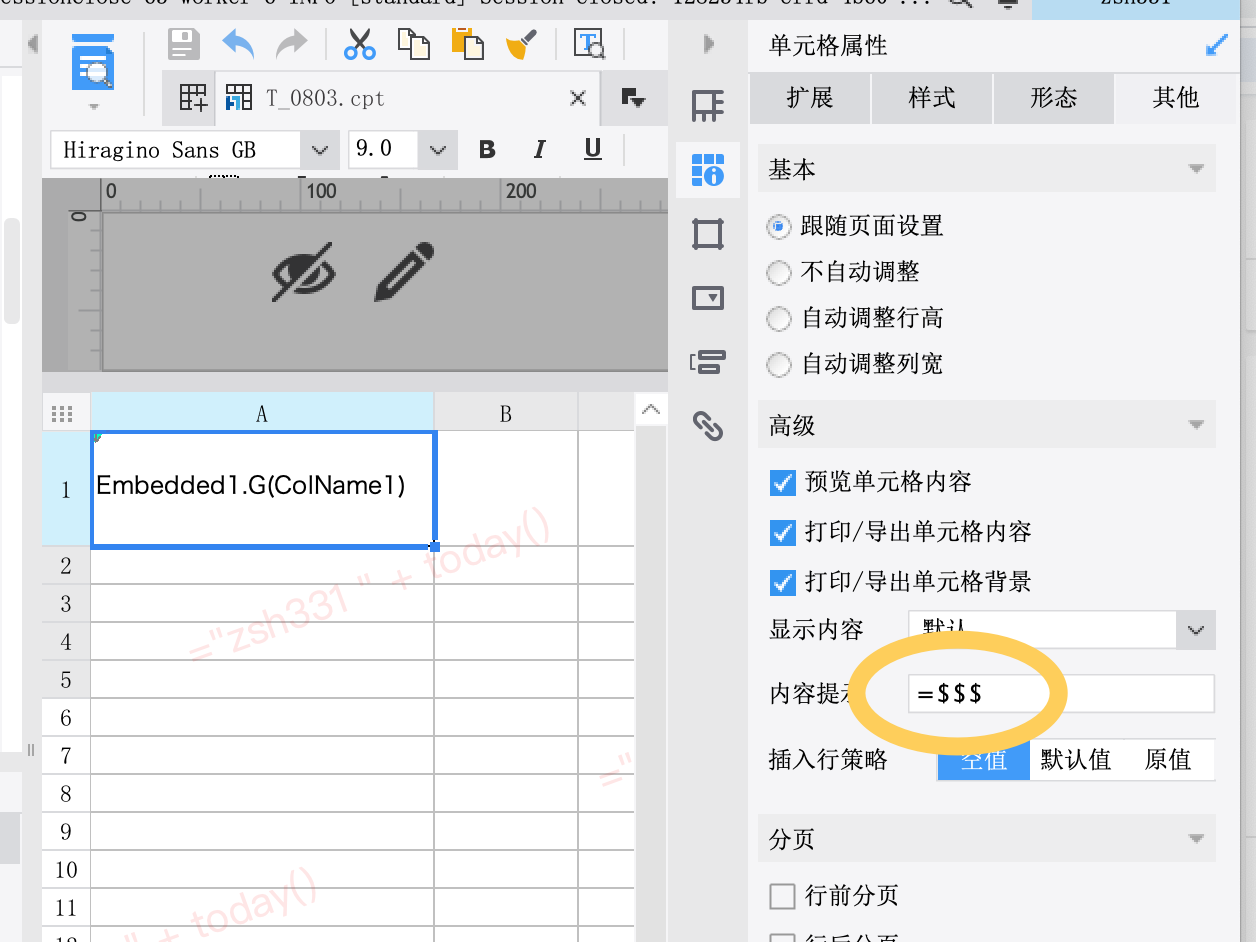Open hyperlink panel icon
The height and width of the screenshot is (942, 1256).
[708, 427]
